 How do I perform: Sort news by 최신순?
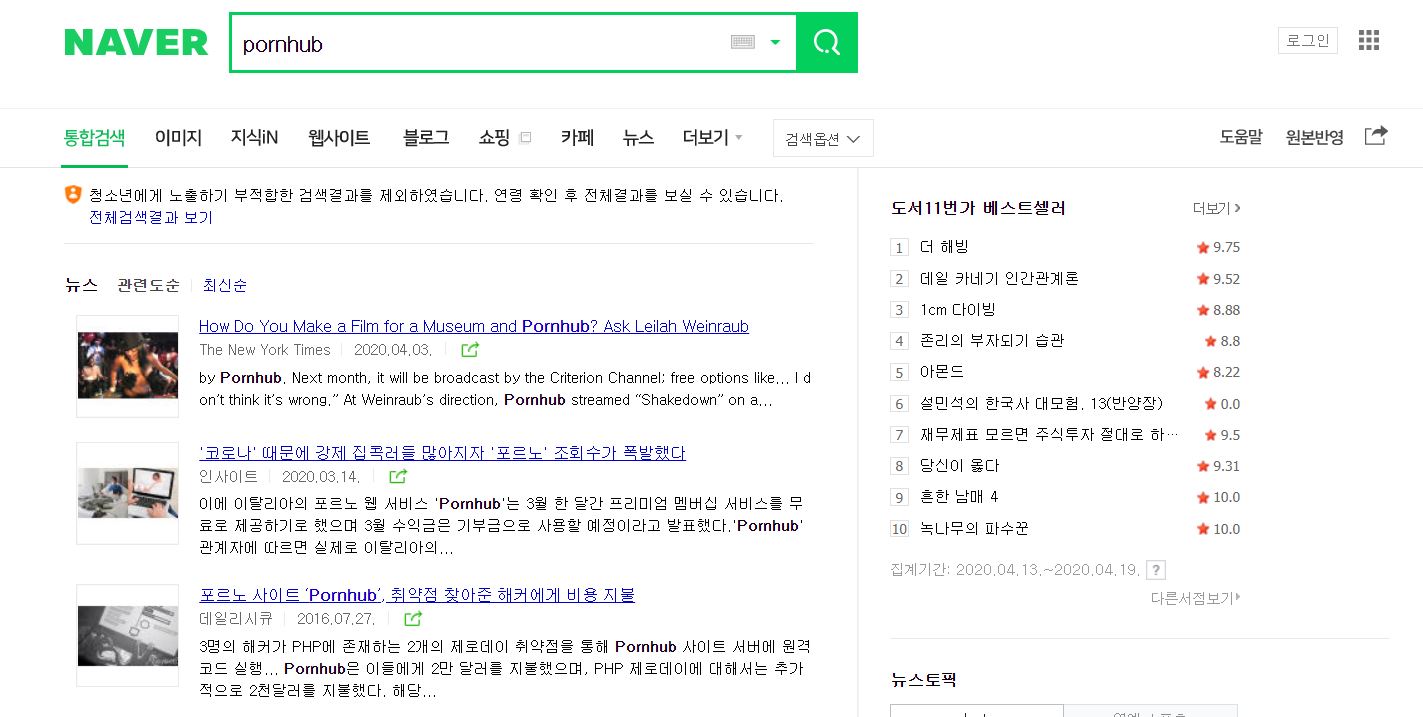[225, 285]
